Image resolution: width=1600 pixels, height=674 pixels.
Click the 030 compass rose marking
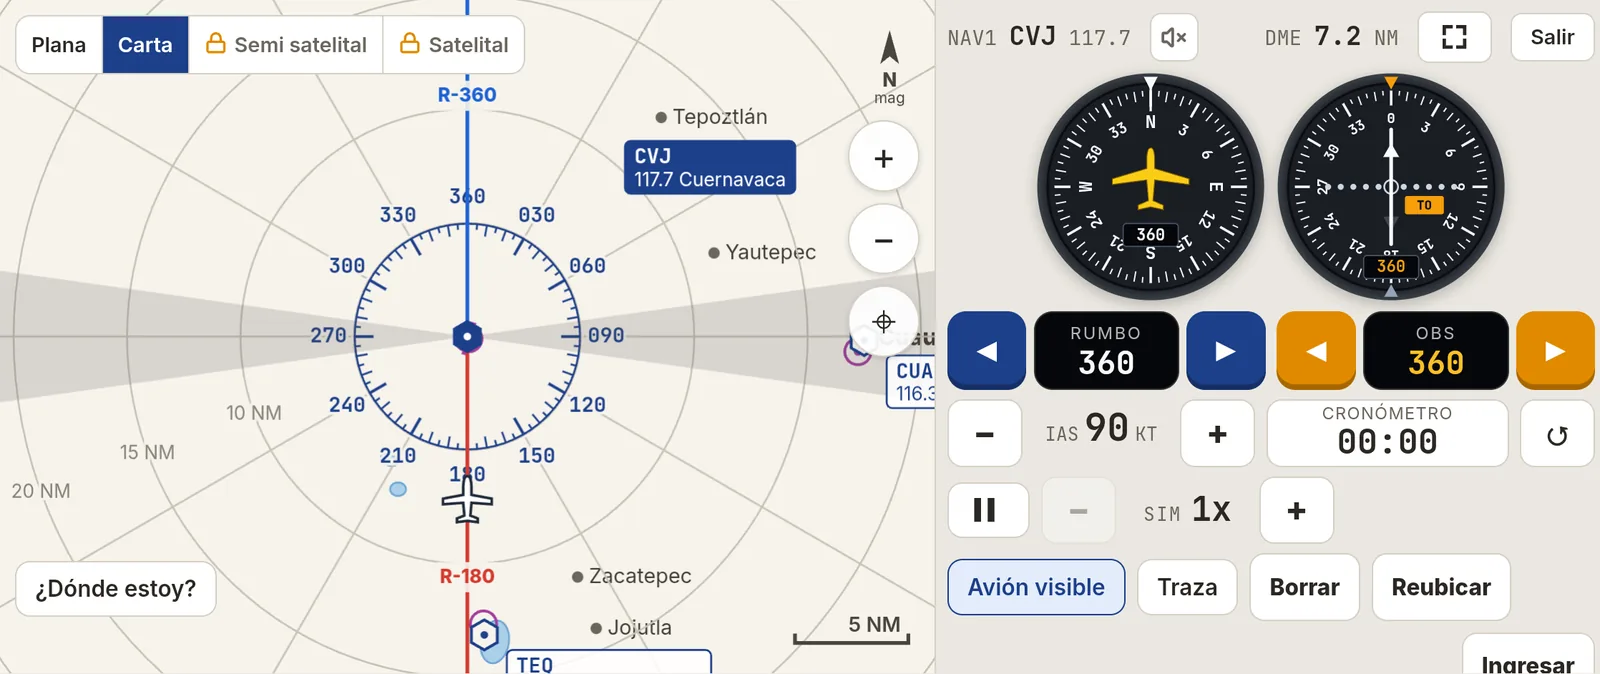pyautogui.click(x=537, y=215)
